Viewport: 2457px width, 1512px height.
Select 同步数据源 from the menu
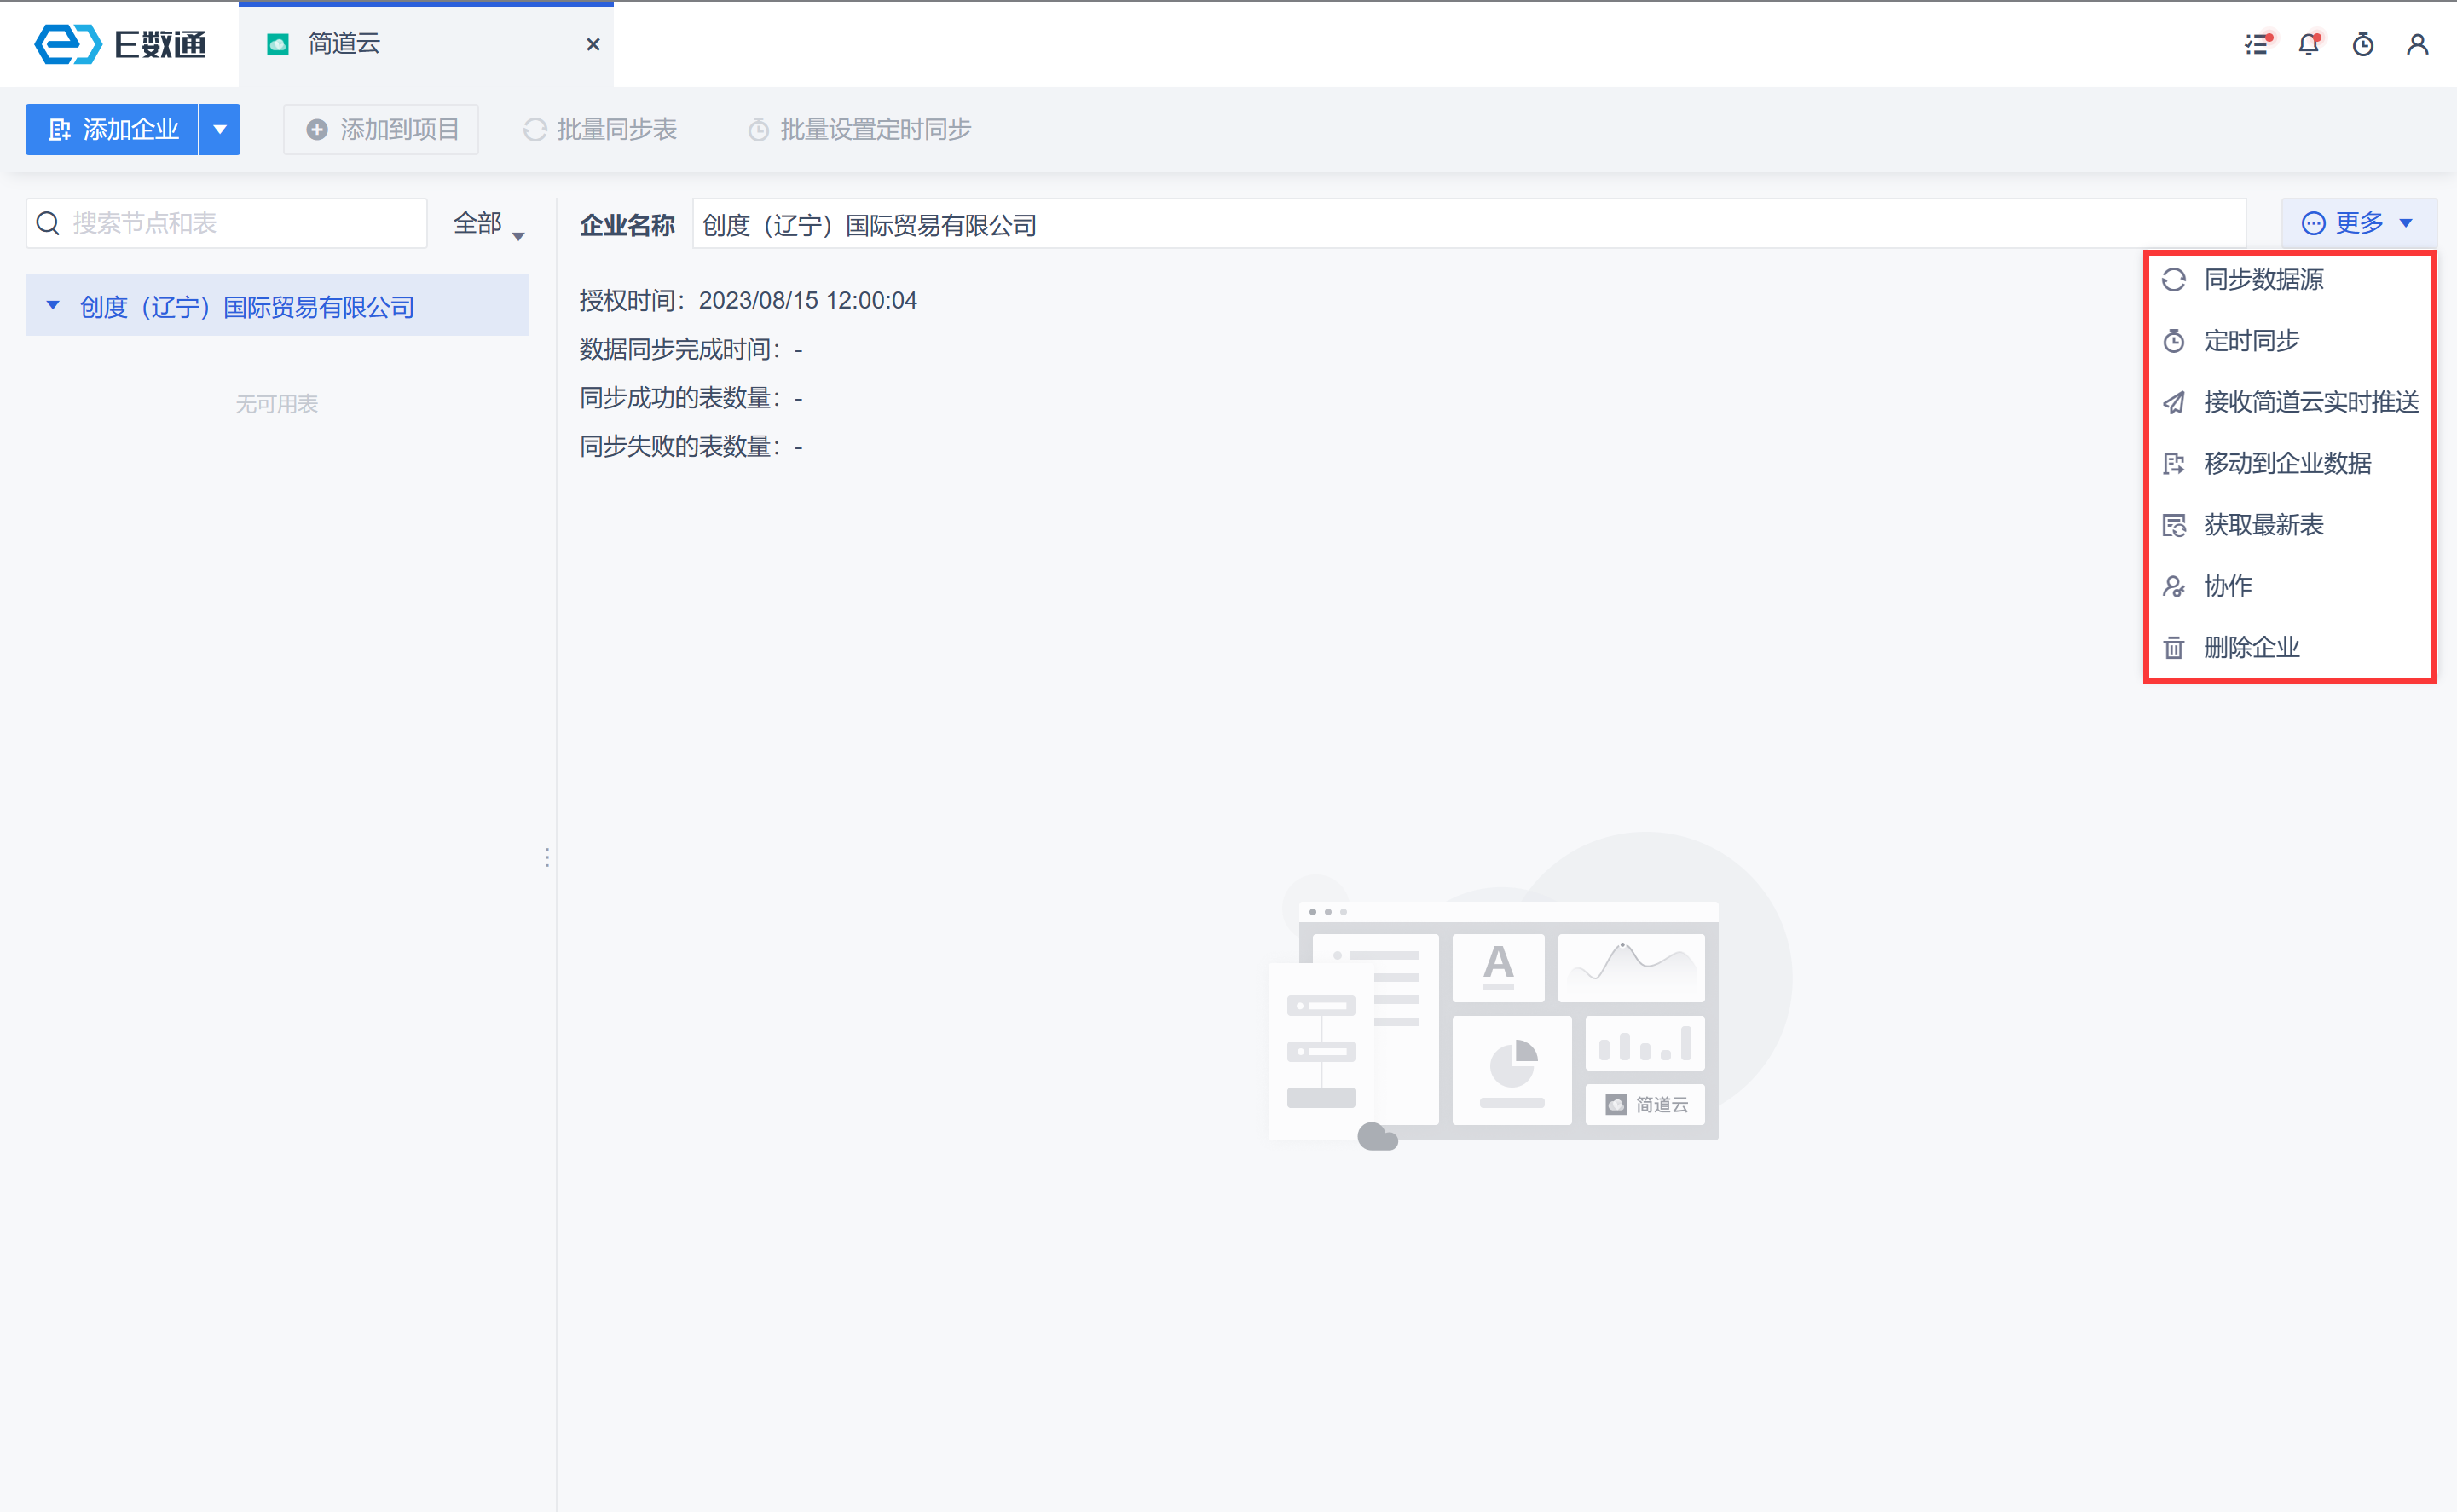[x=2263, y=280]
